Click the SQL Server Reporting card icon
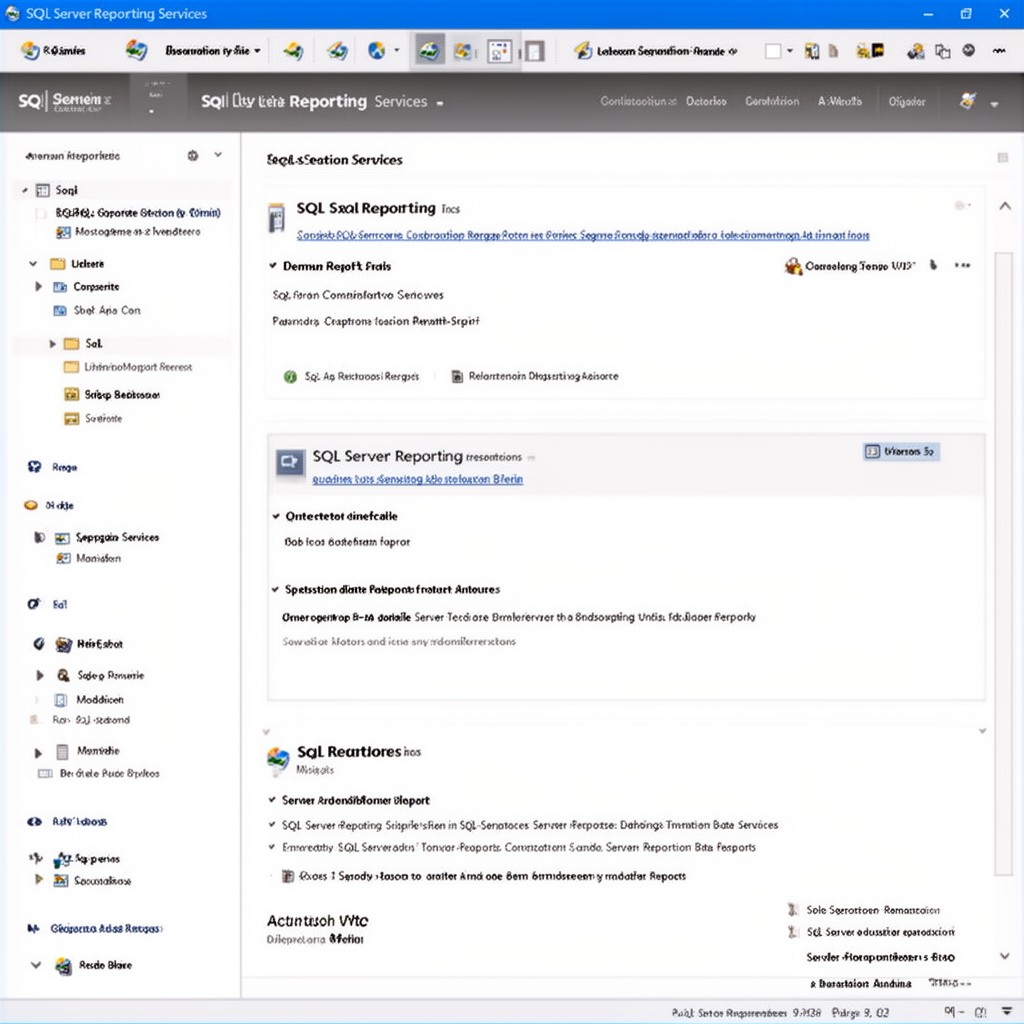This screenshot has height=1024, width=1024. tap(289, 462)
